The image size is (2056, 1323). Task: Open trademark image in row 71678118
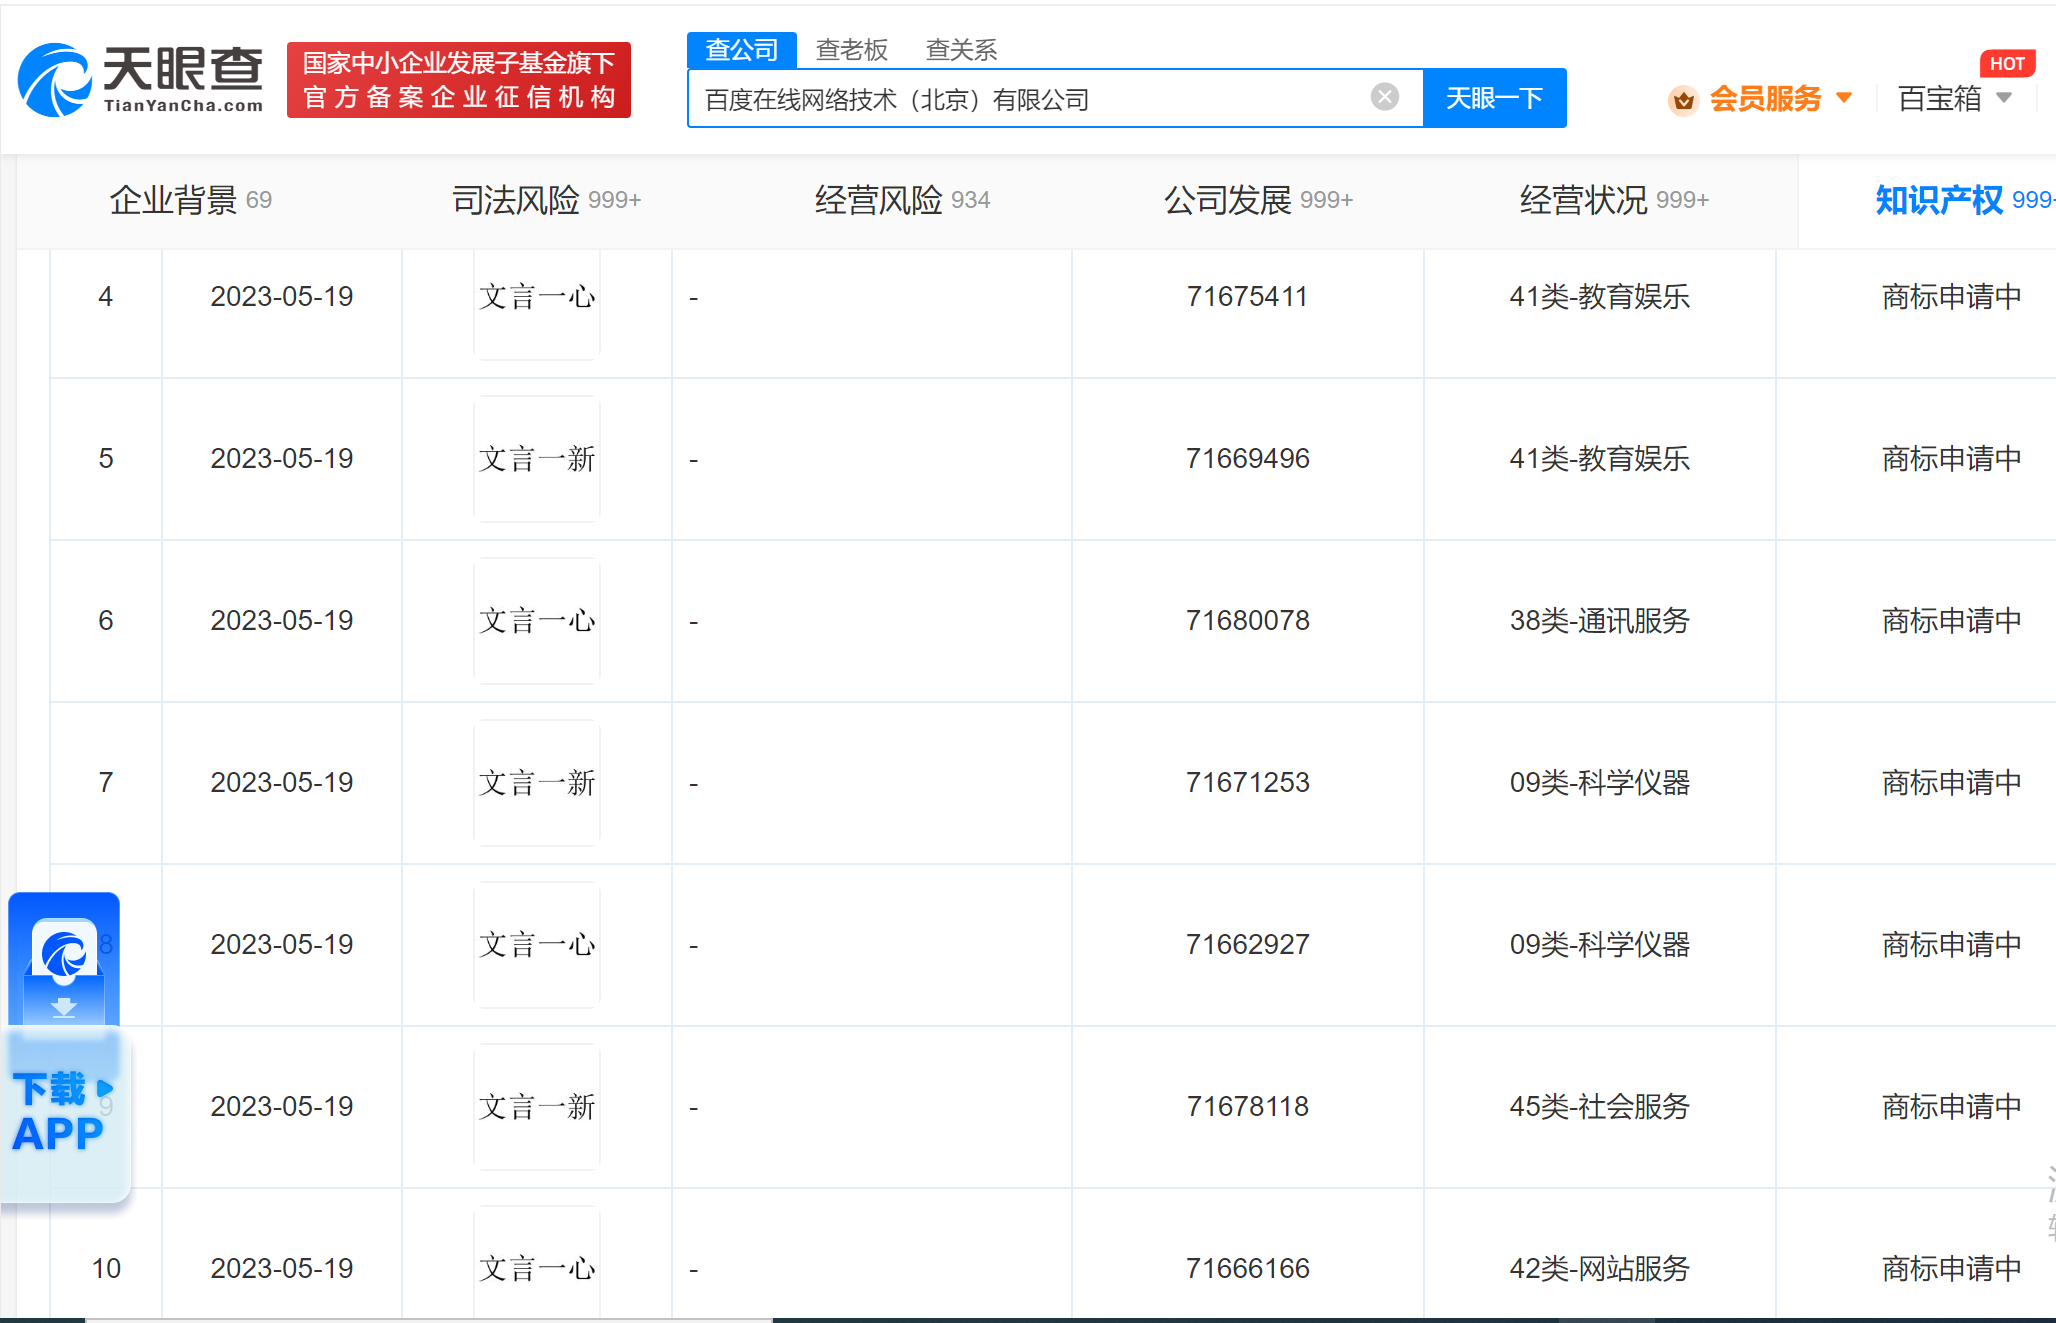537,1107
